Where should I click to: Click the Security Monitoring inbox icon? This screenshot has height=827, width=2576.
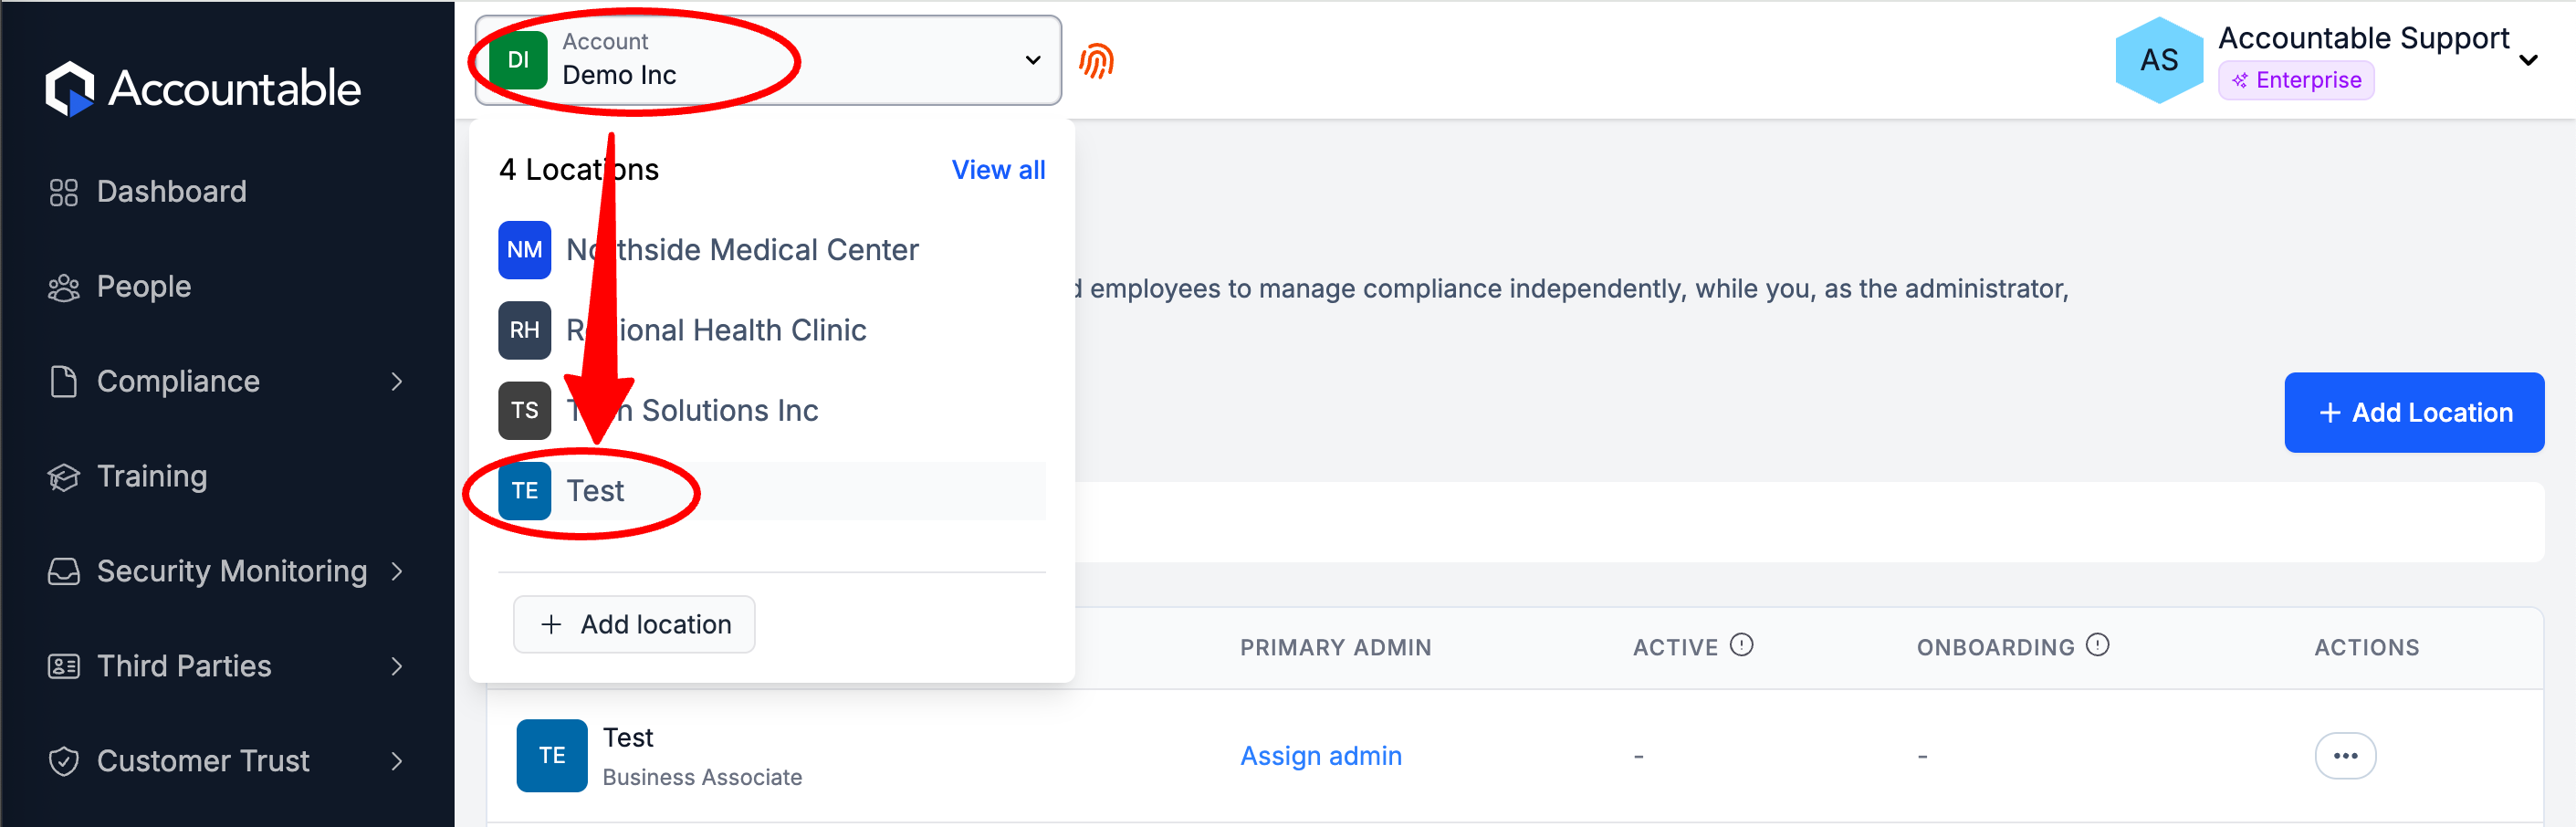63,571
